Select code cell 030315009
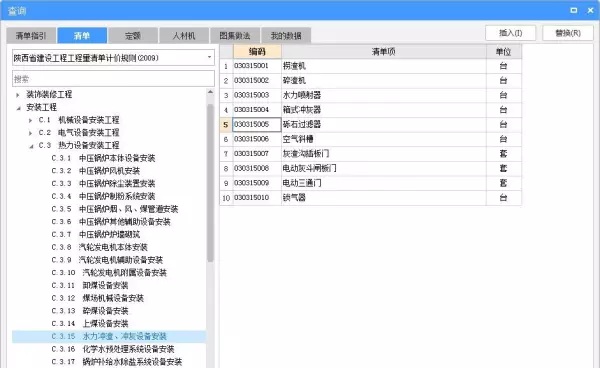Viewport: 600px width, 368px height. coord(257,183)
